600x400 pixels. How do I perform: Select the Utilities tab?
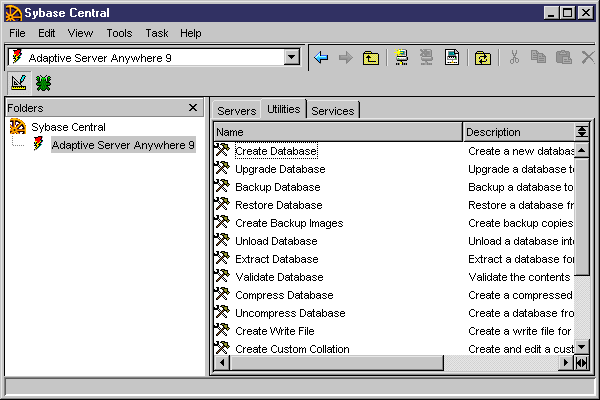coord(284,109)
